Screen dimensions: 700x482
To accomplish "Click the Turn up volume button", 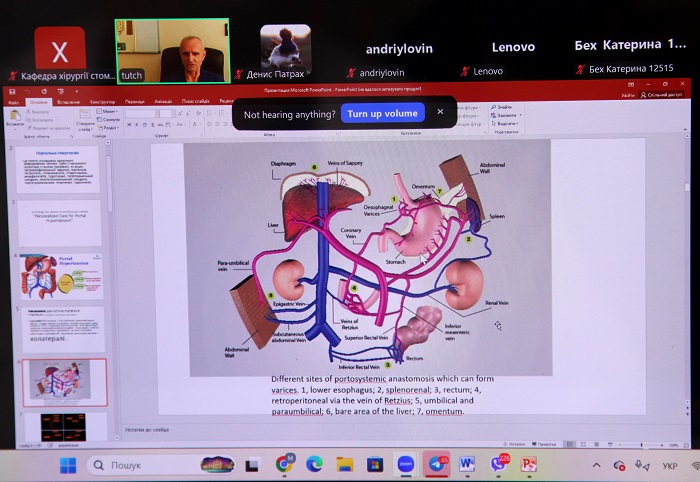I will click(383, 113).
